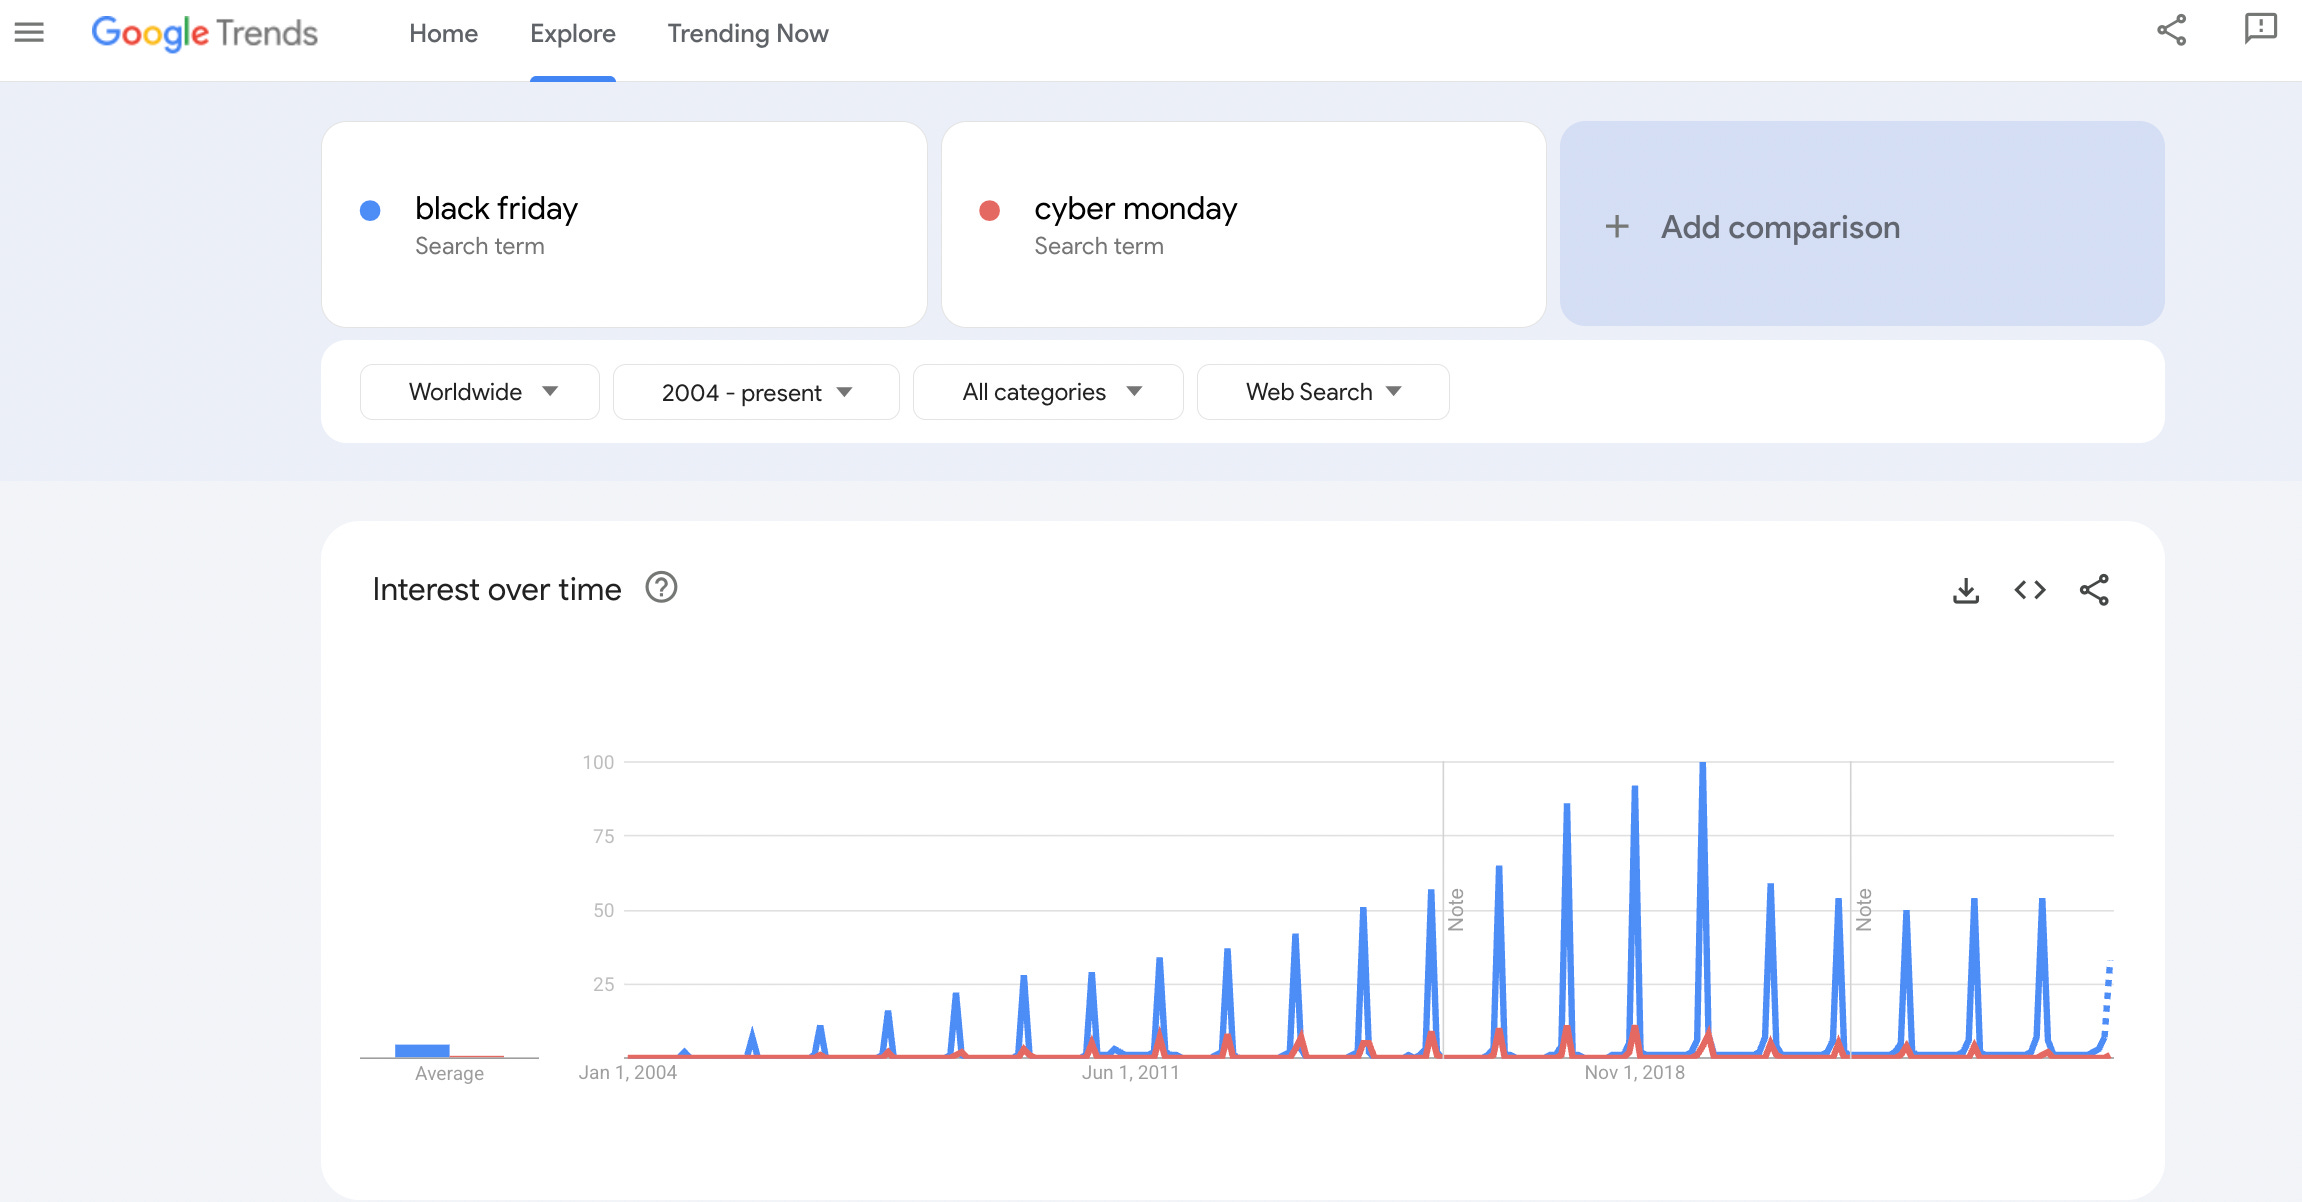Screen dimensions: 2302x1202
Task: Click the plus icon for Add comparison
Action: (x=1616, y=227)
